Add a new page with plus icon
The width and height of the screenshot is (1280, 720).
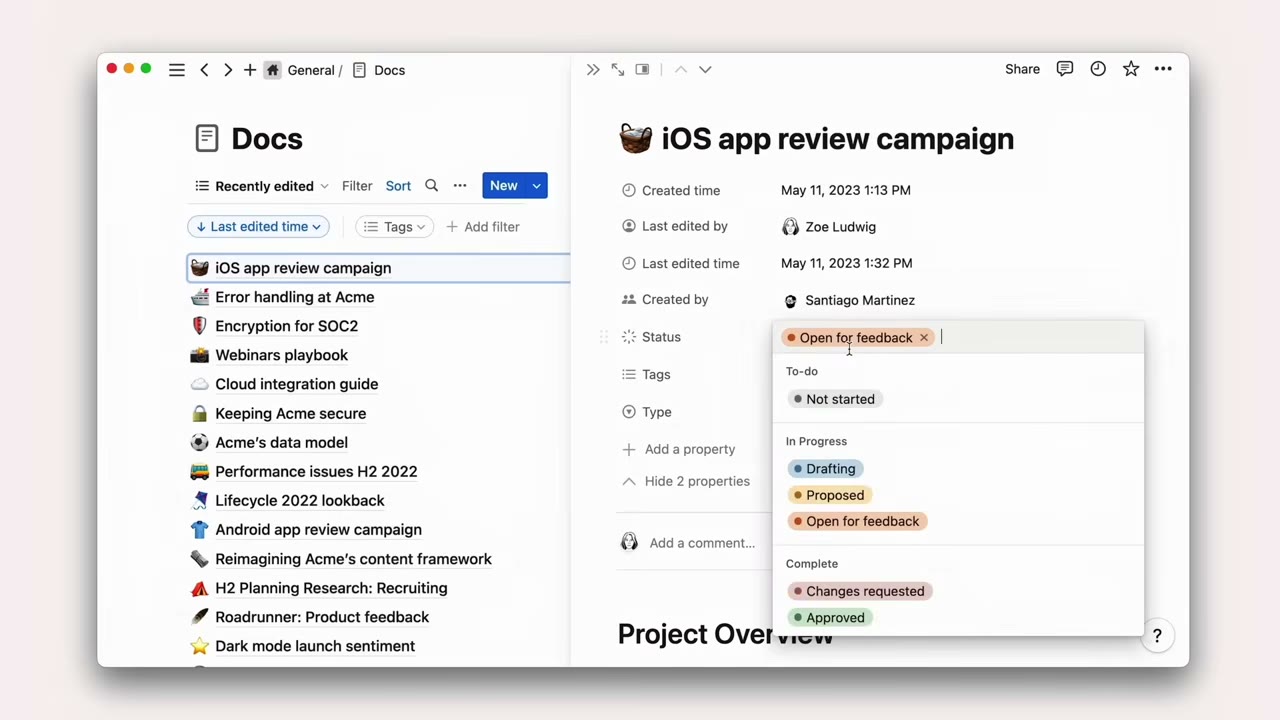click(250, 70)
